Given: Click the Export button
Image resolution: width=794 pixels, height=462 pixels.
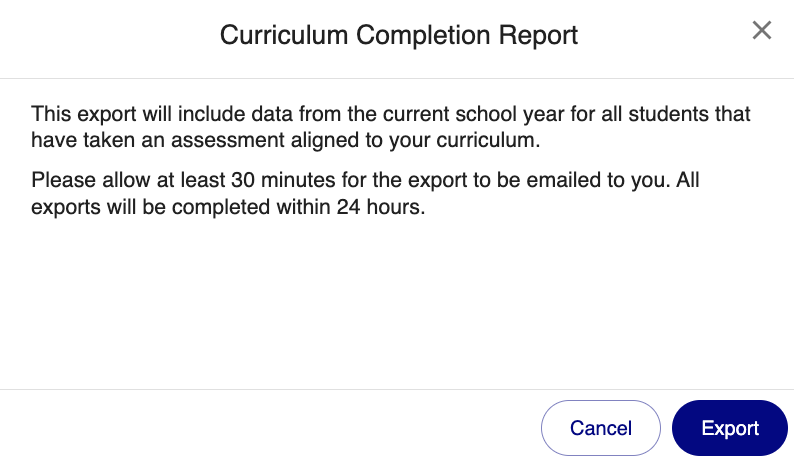Looking at the screenshot, I should pos(730,428).
